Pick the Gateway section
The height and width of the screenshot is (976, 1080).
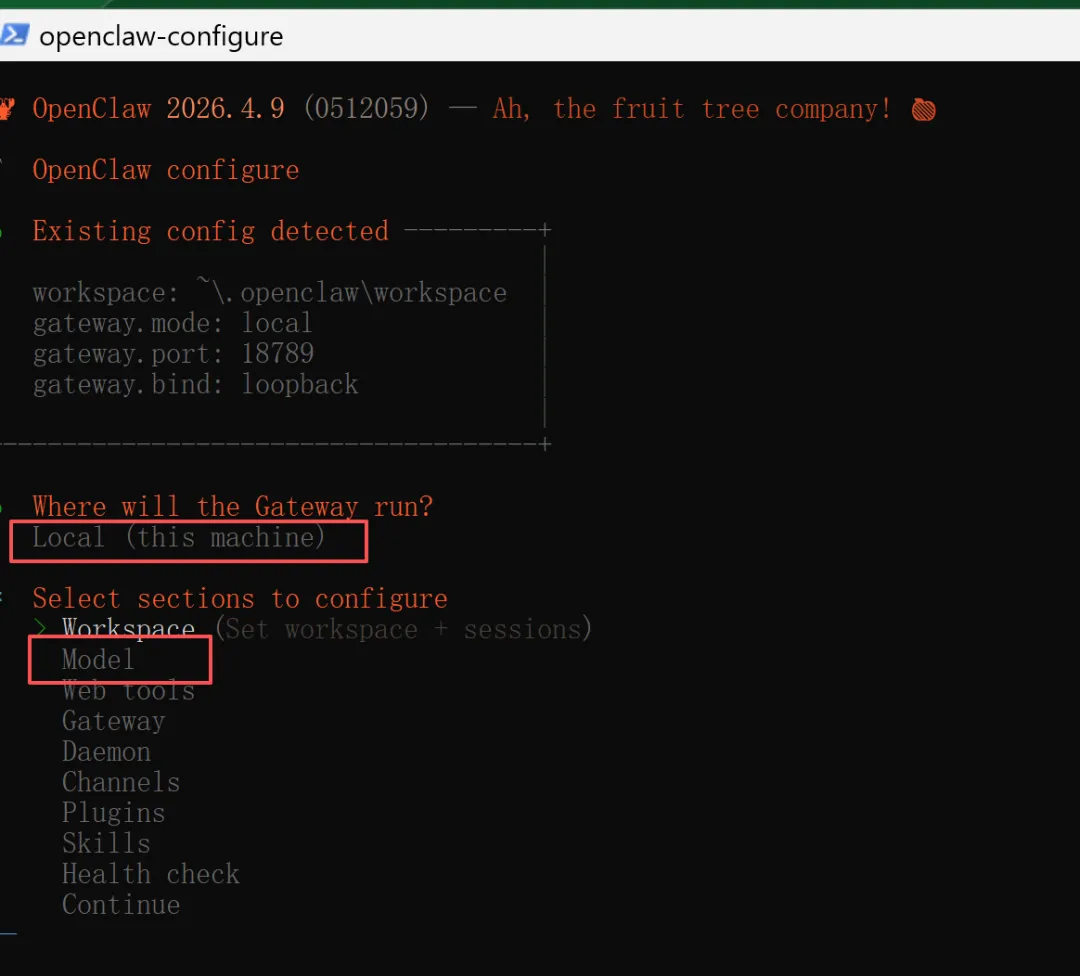(114, 721)
